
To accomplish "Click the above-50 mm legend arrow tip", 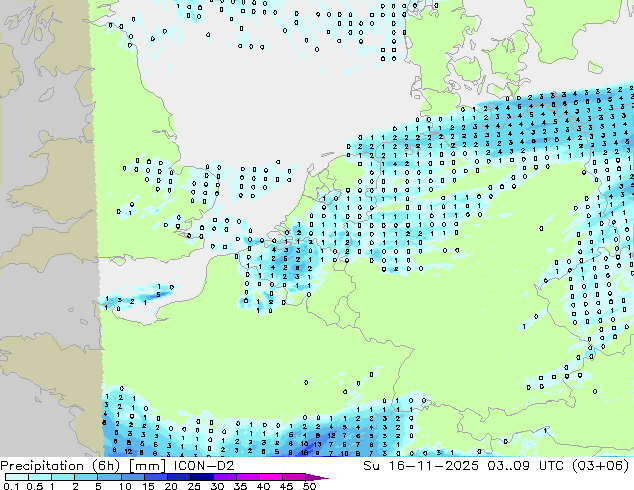I will (x=317, y=477).
